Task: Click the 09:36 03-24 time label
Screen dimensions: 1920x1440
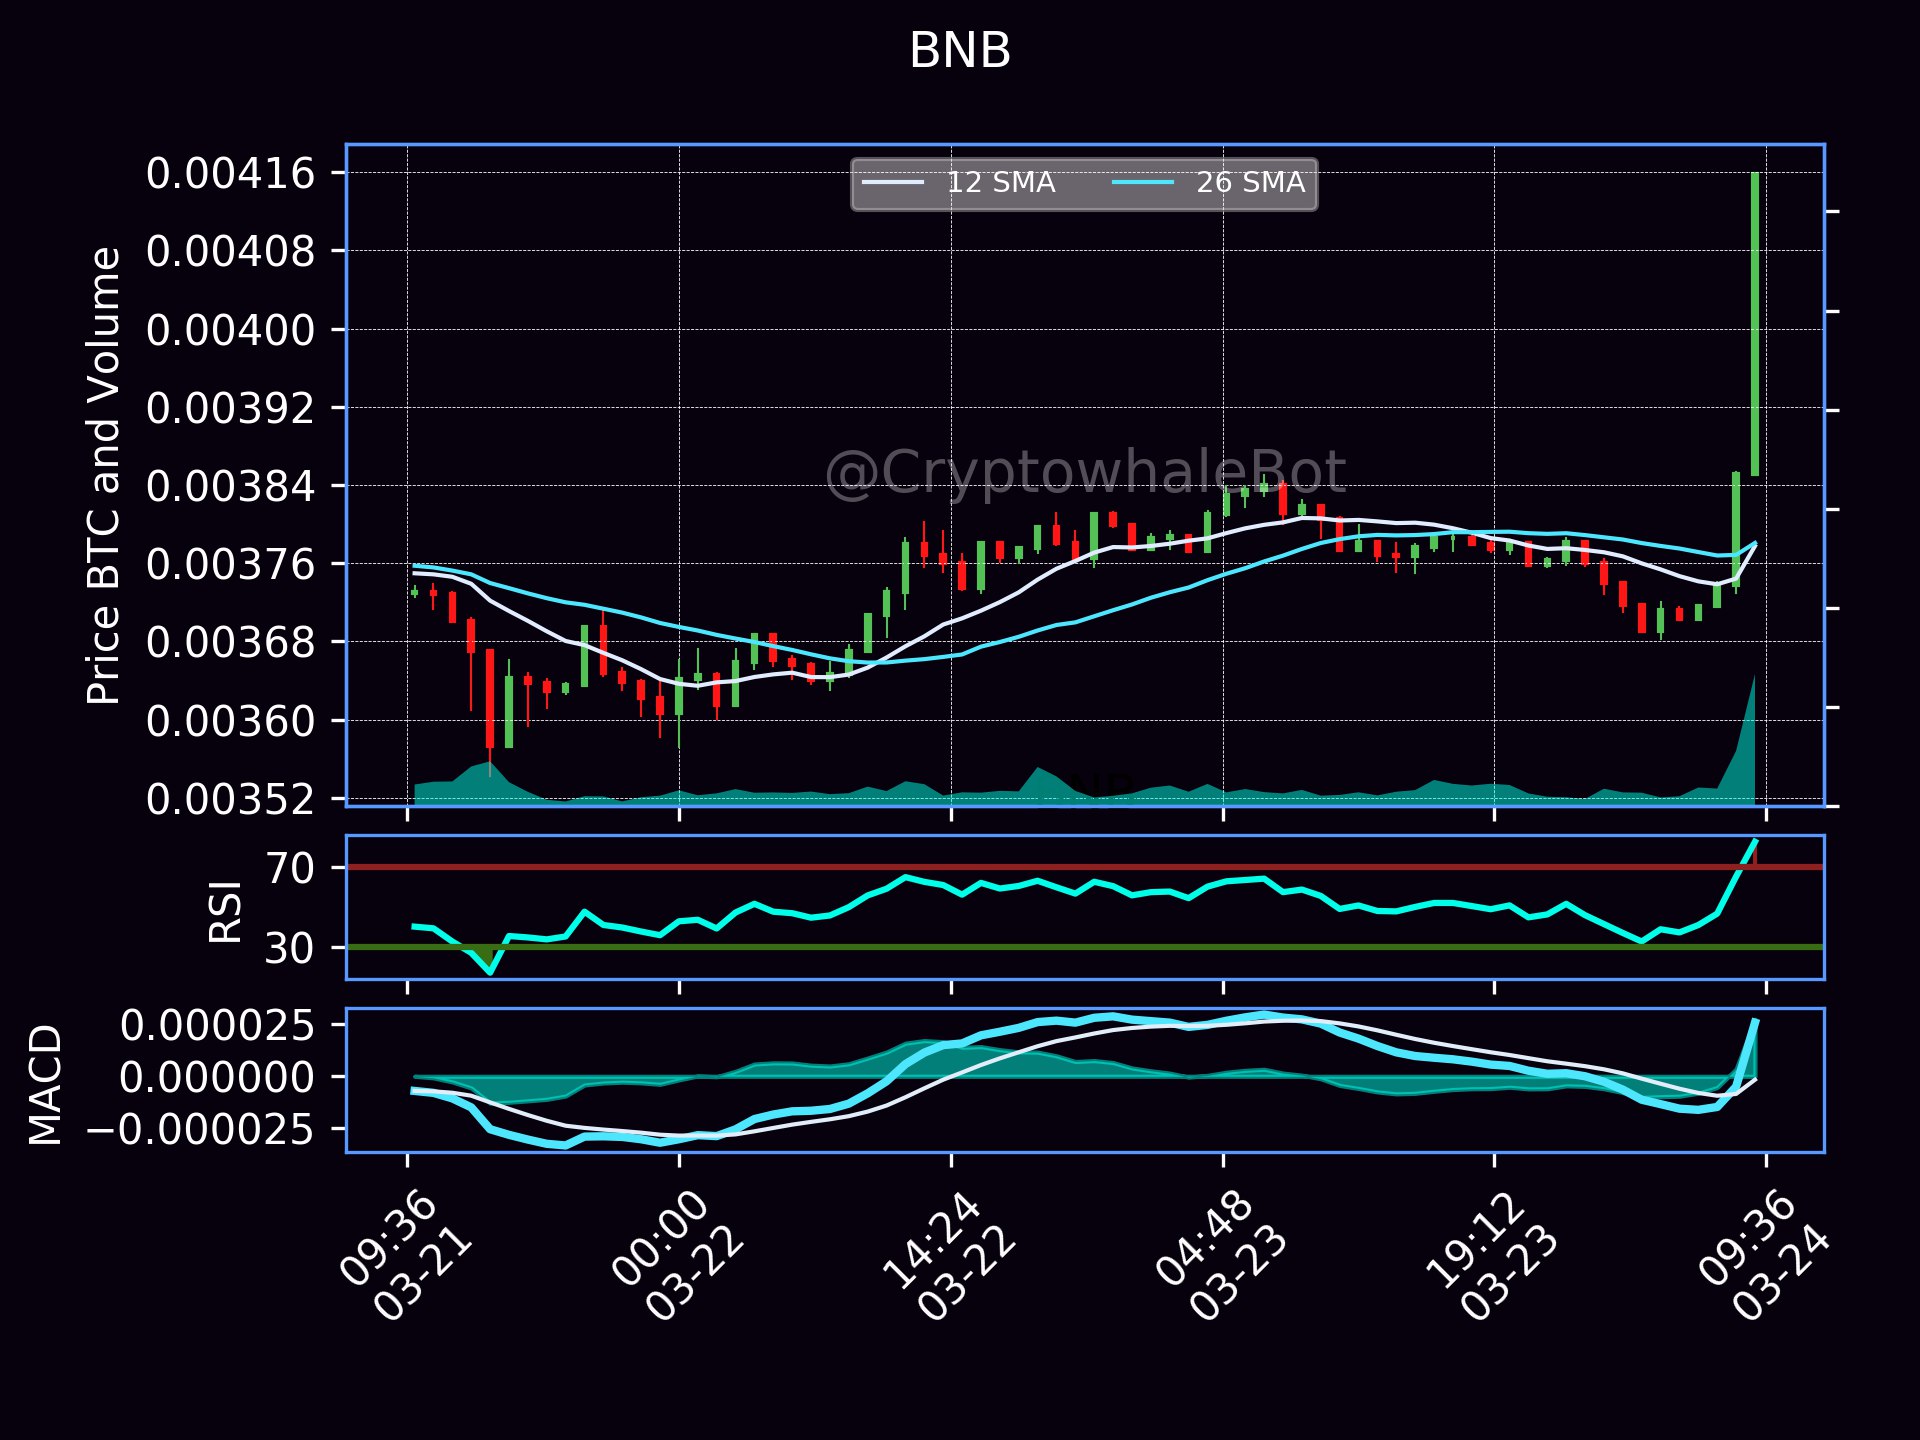Action: click(1764, 1256)
